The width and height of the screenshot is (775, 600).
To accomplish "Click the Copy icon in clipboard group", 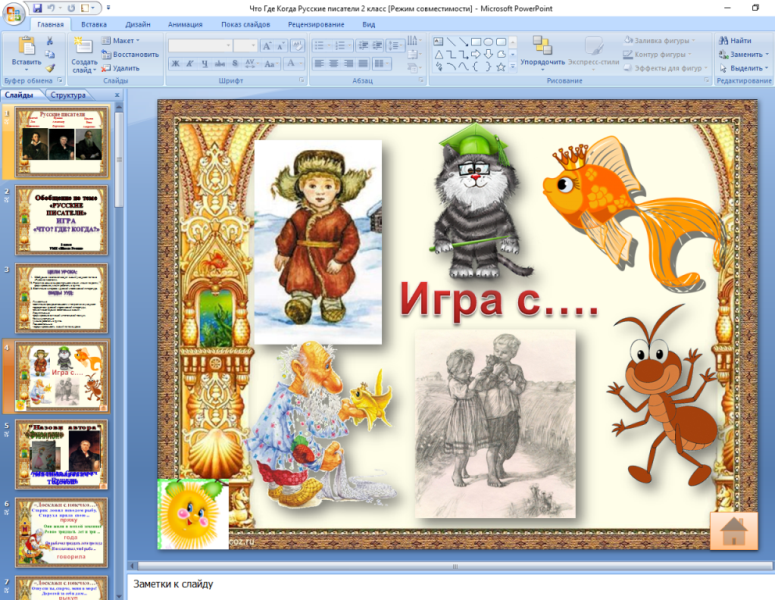I will [50, 55].
